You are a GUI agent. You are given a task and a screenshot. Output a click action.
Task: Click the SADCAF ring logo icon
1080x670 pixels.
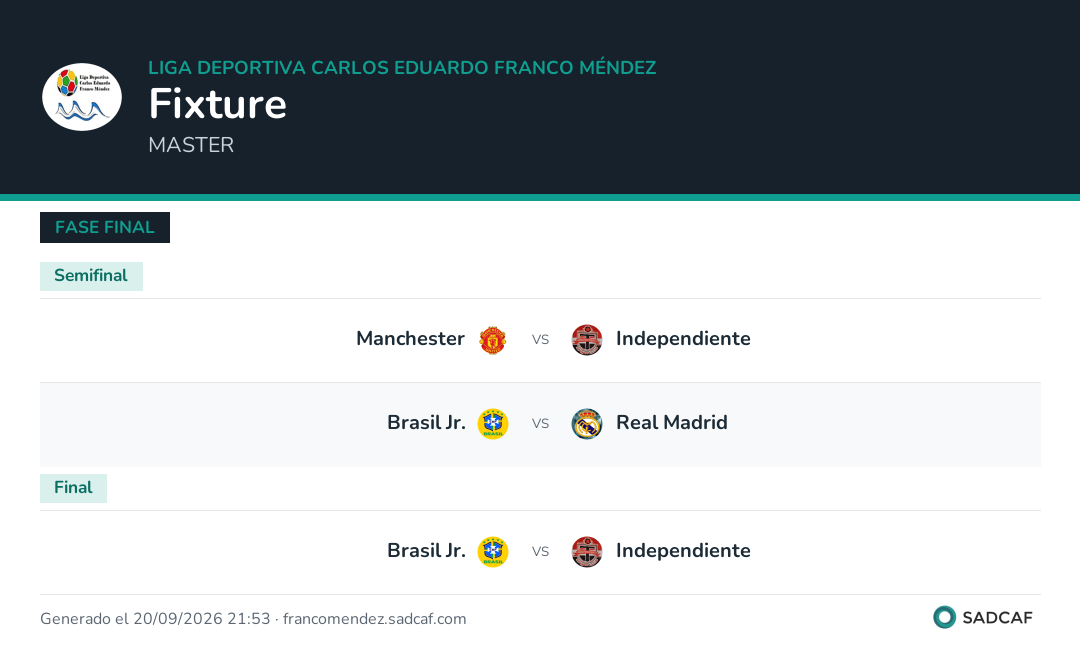pos(944,617)
